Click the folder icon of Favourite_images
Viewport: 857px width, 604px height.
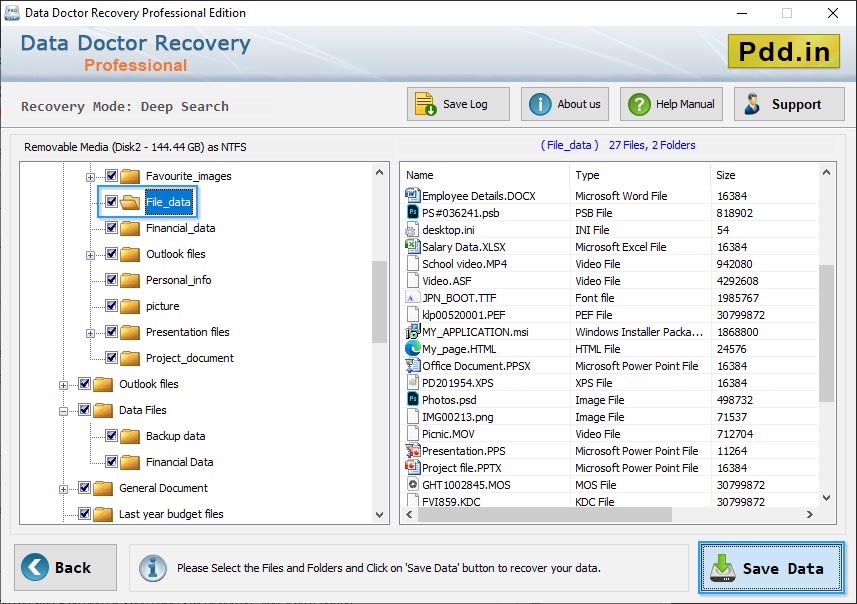pos(130,176)
